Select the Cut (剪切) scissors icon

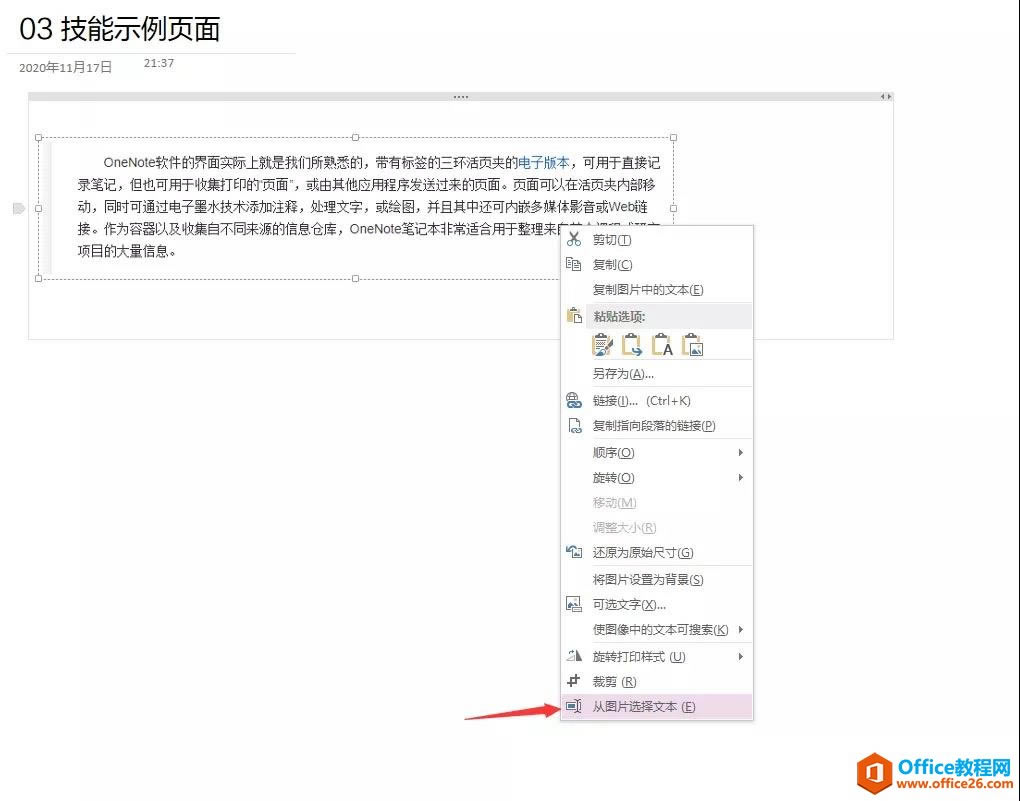click(574, 240)
